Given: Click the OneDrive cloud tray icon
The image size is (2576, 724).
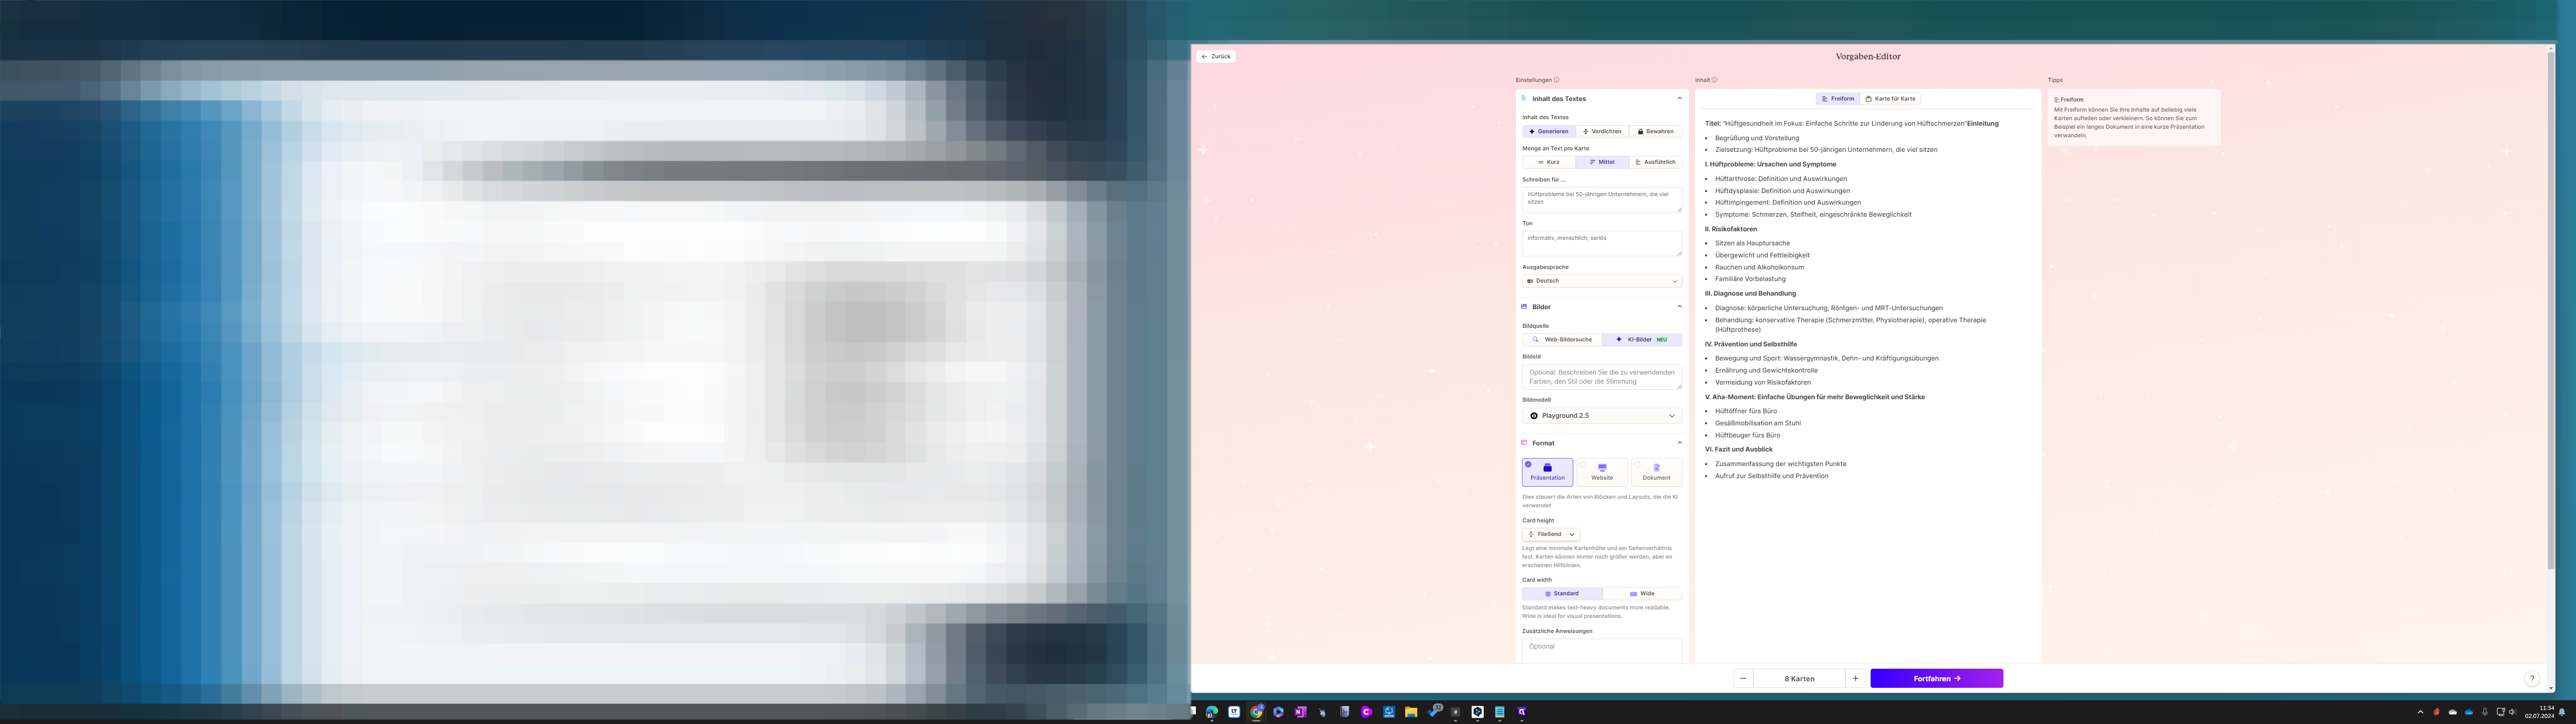Looking at the screenshot, I should point(2469,712).
